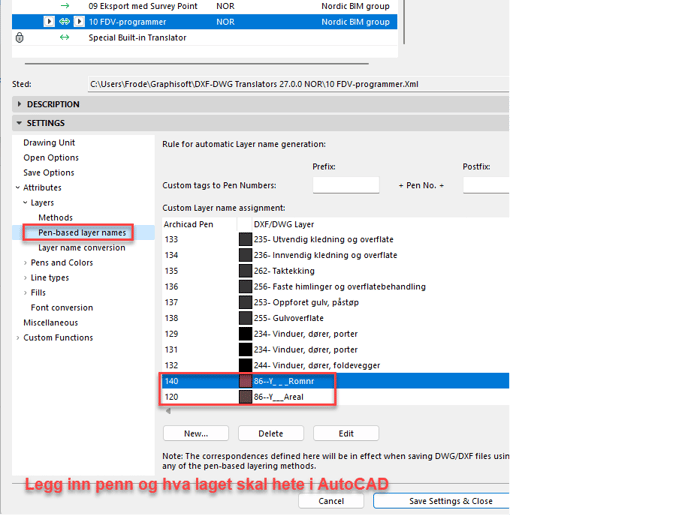Viewport: 688px width, 516px height.
Task: Select Pen-based layer names item
Action: pos(82,233)
